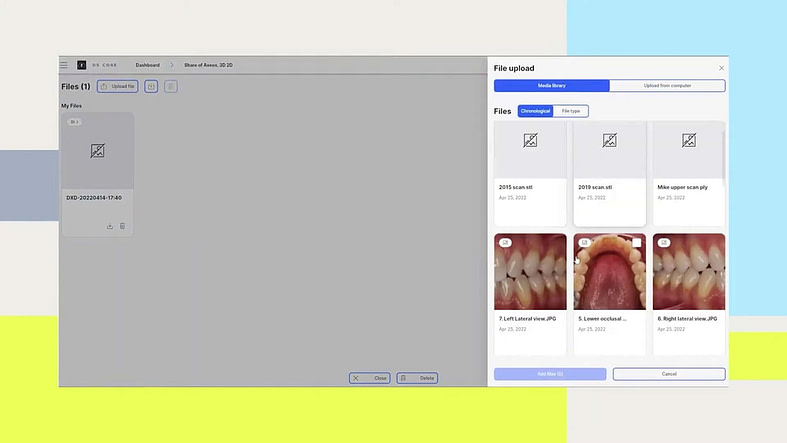Go to Dashboard breadcrumb link
This screenshot has height=443, width=787.
148,65
